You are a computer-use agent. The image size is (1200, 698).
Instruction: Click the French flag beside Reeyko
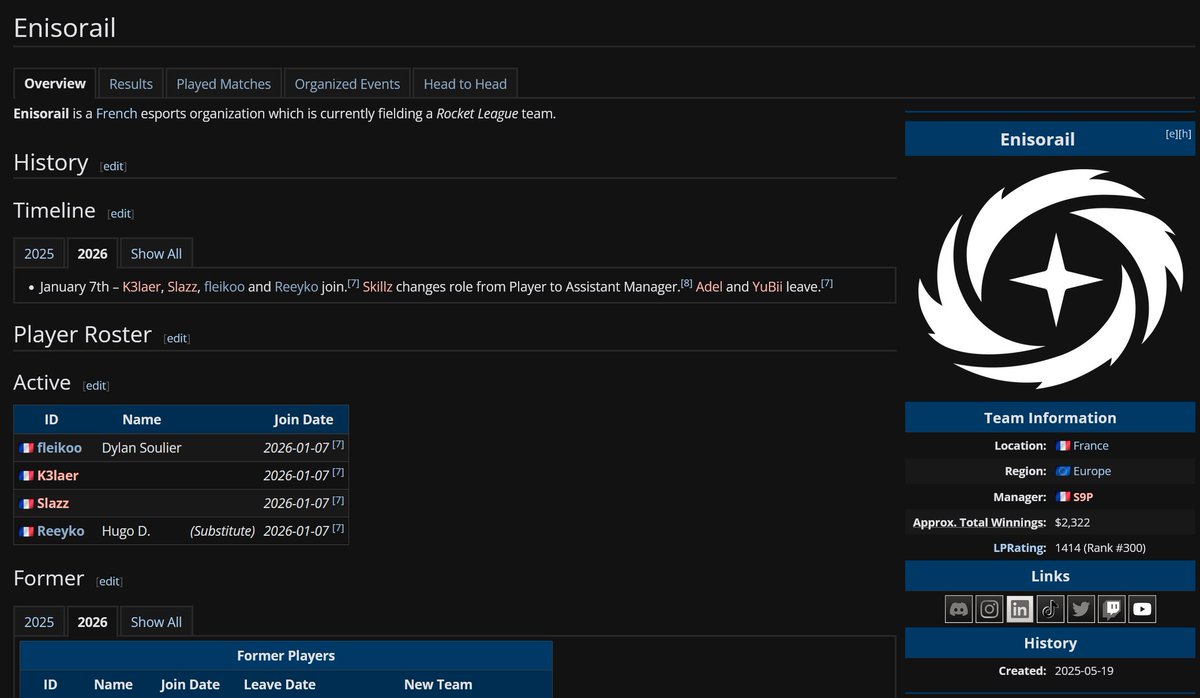pos(26,531)
